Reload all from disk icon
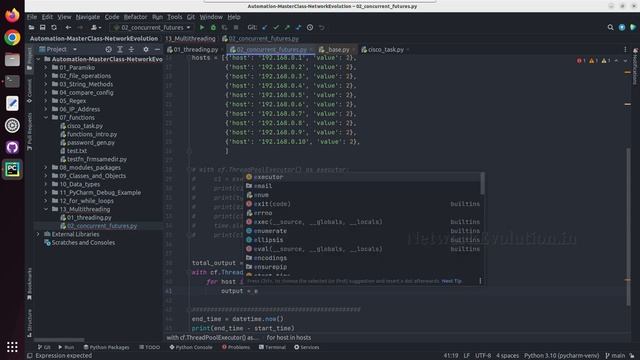Viewport: 640px width, 360px height. coord(54,27)
